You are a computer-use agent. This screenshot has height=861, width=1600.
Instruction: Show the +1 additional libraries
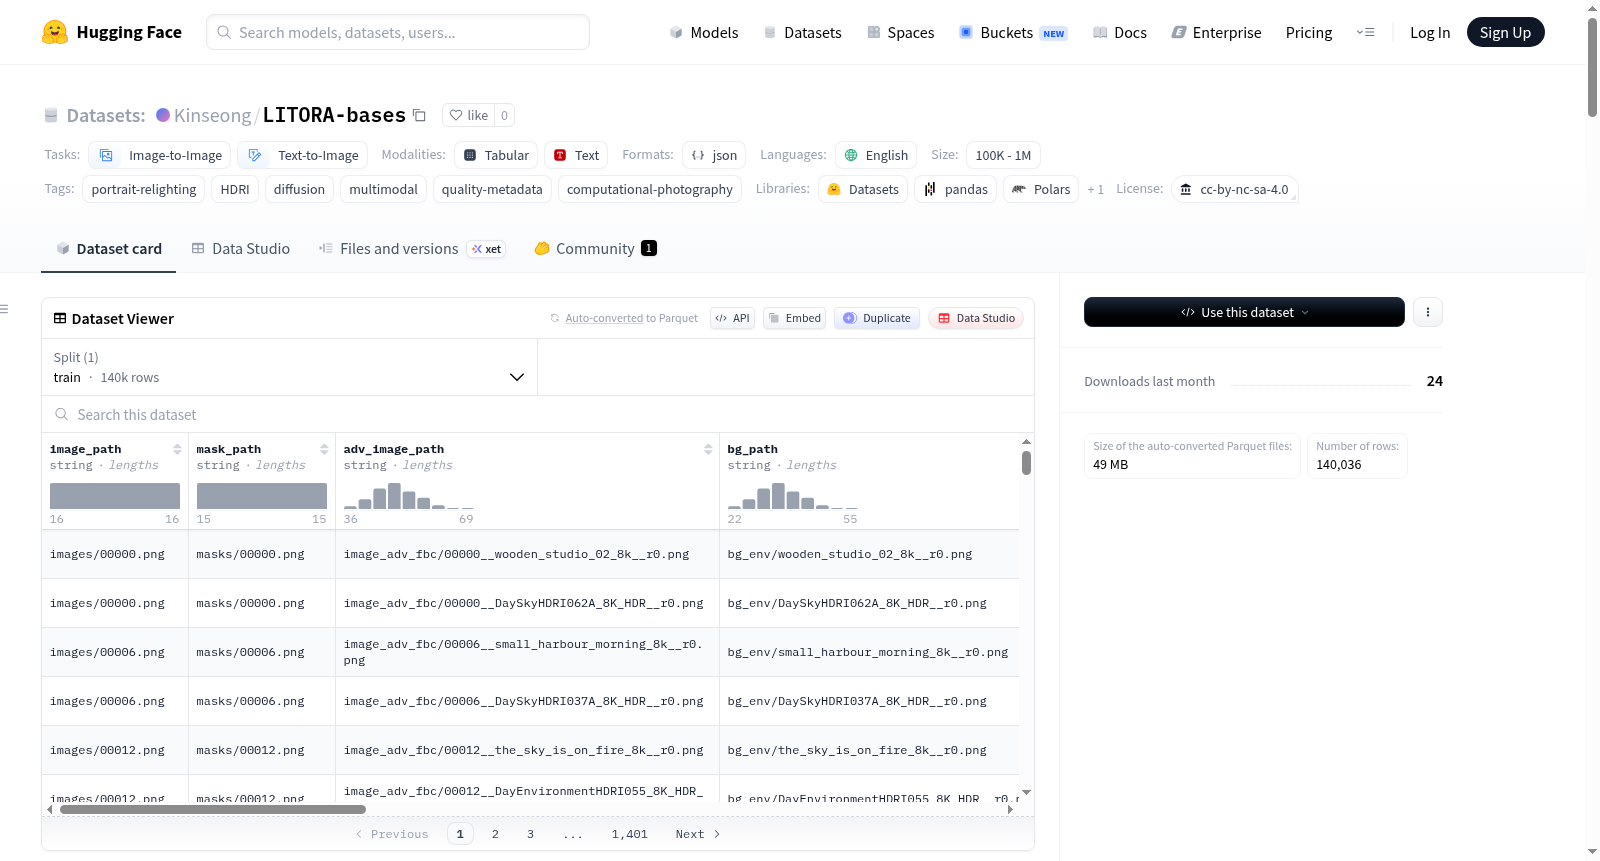[x=1095, y=189]
